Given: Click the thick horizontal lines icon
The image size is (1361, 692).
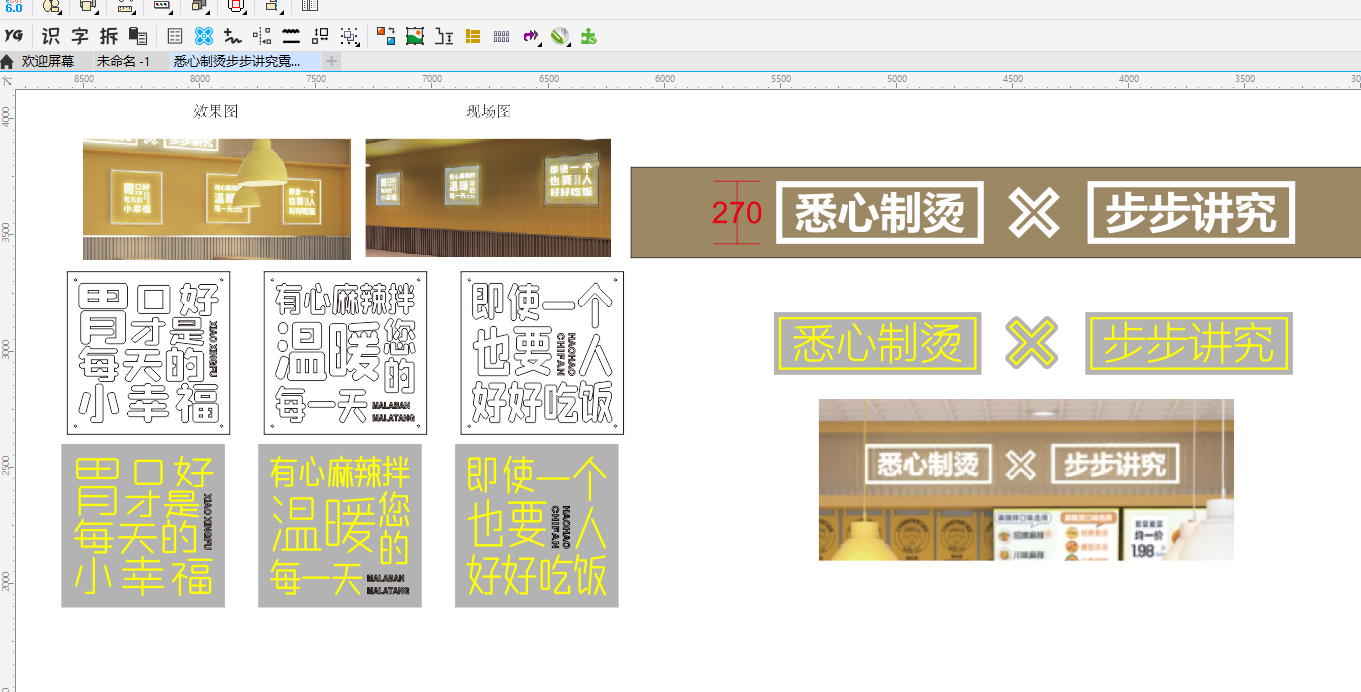Looking at the screenshot, I should click(291, 36).
